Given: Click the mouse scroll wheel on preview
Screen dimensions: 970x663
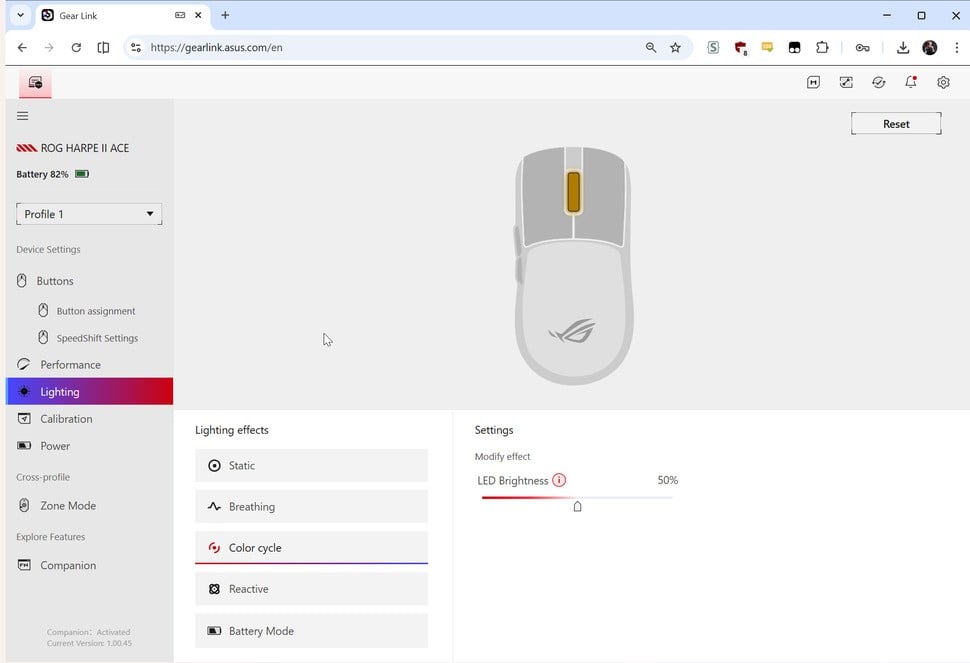Looking at the screenshot, I should point(573,192).
